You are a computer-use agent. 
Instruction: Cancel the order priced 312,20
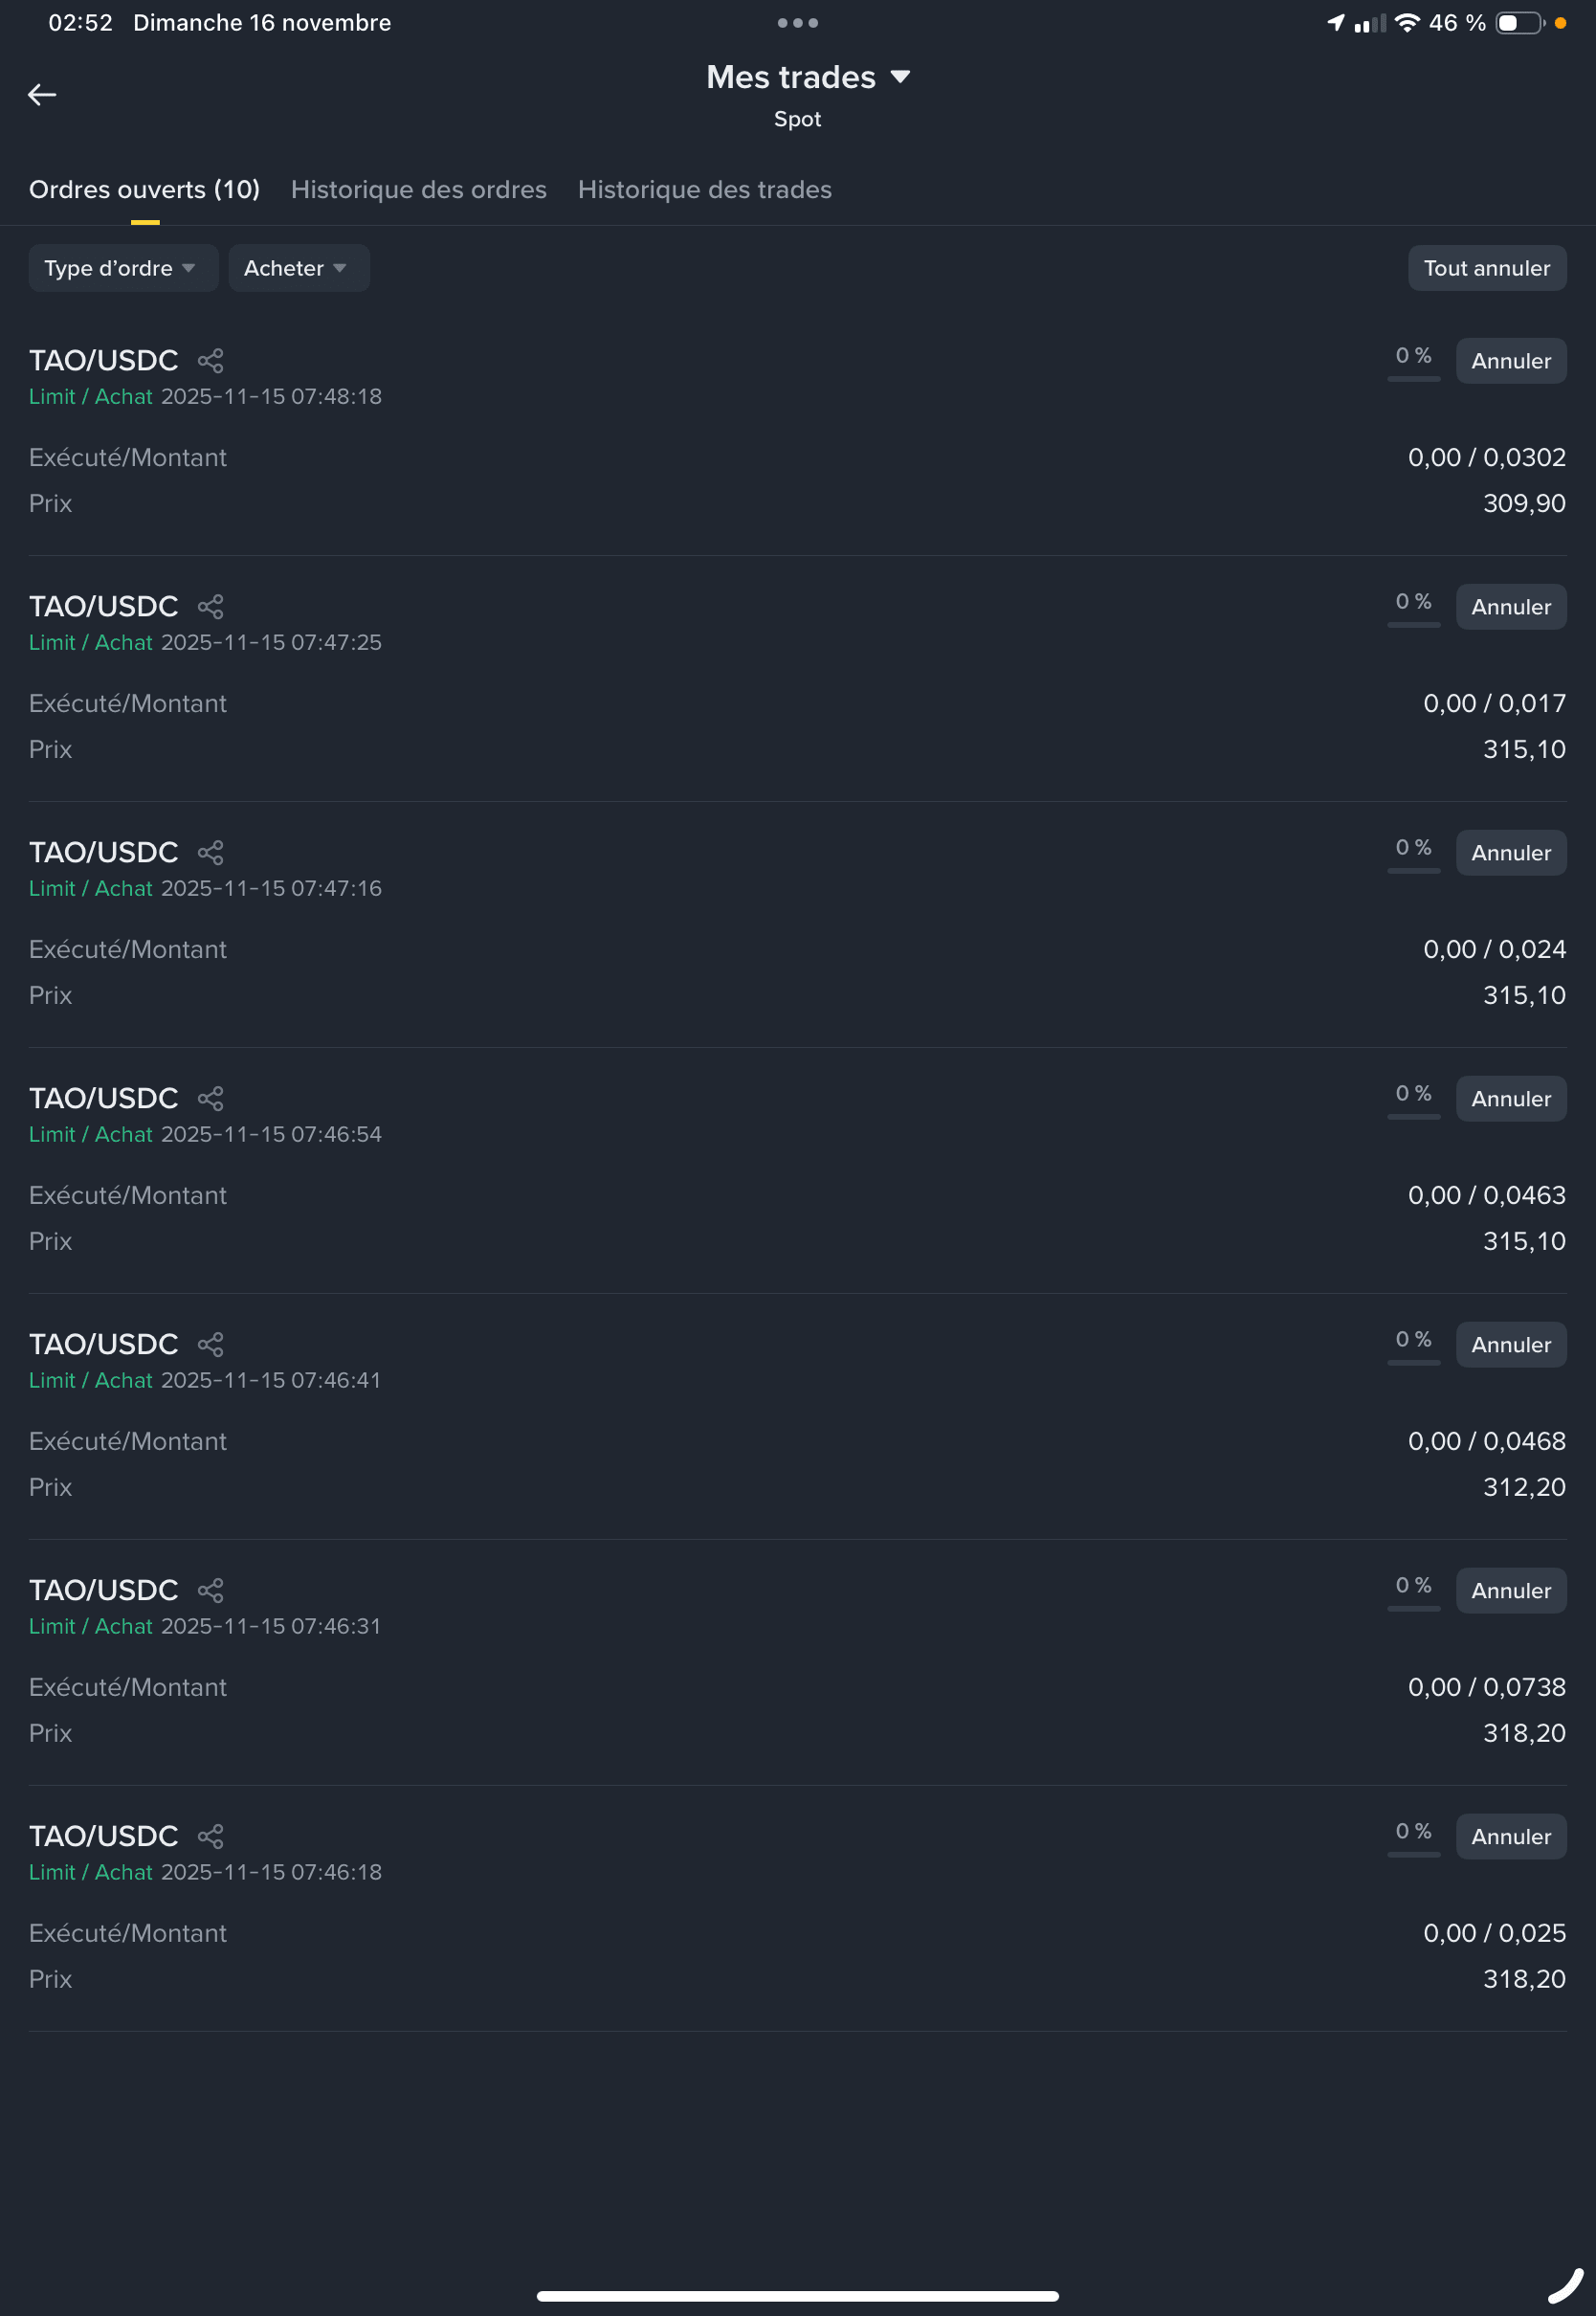tap(1511, 1345)
